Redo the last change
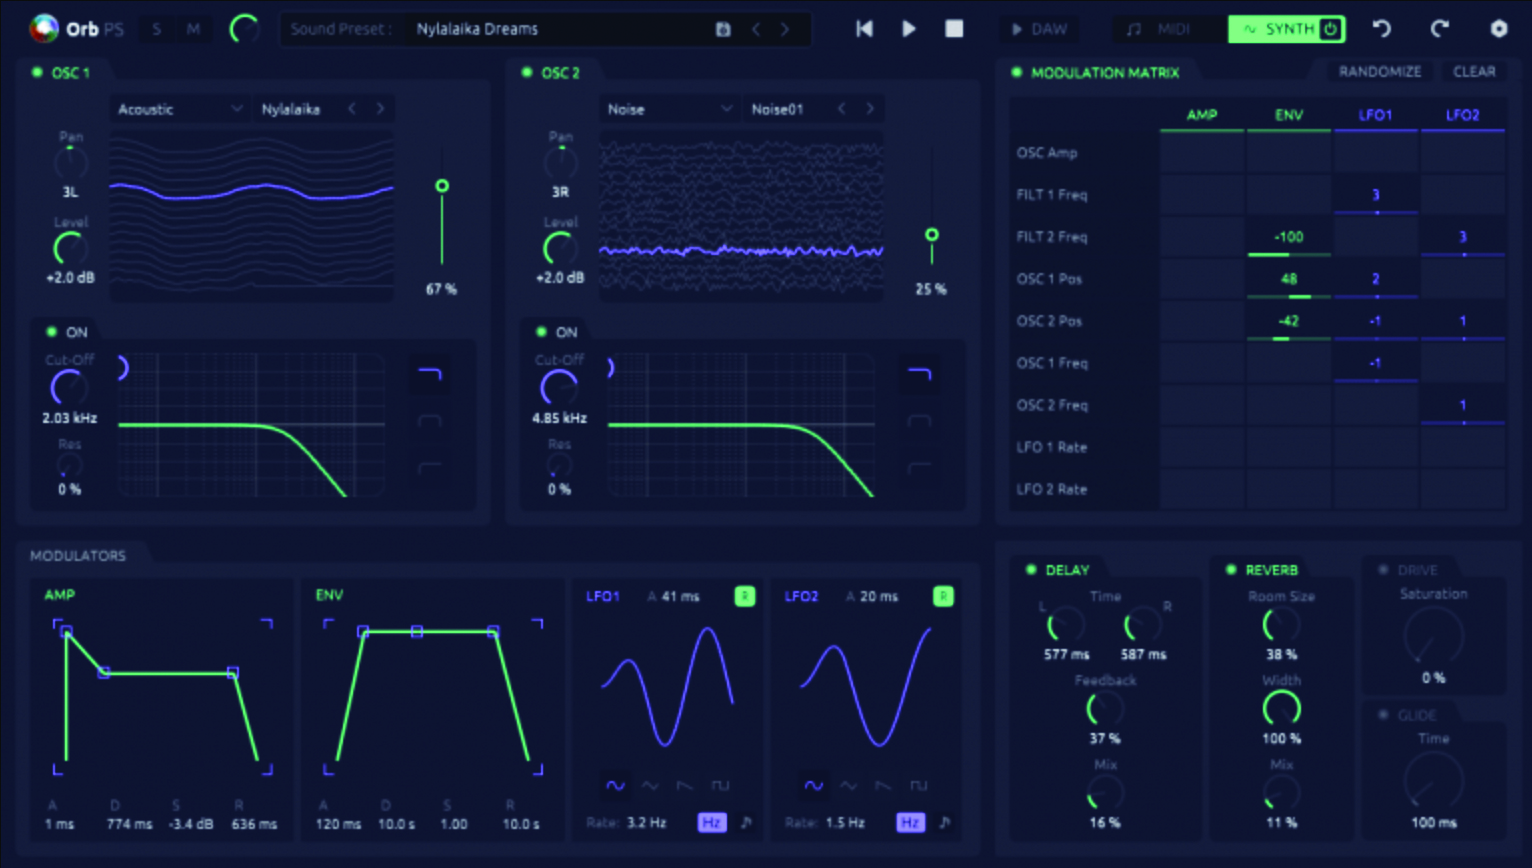The image size is (1532, 868). (1439, 29)
